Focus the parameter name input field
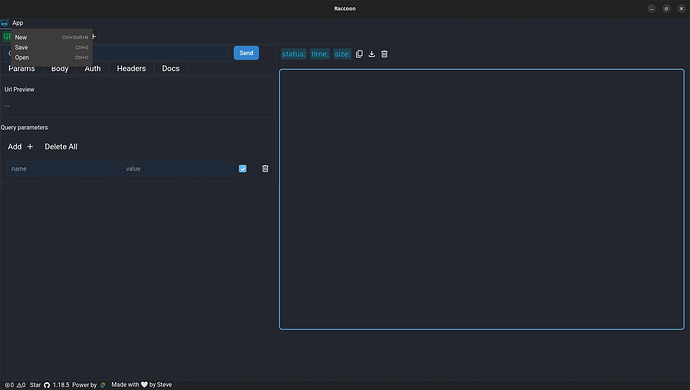Screen dimensions: 690x390 tap(62, 169)
